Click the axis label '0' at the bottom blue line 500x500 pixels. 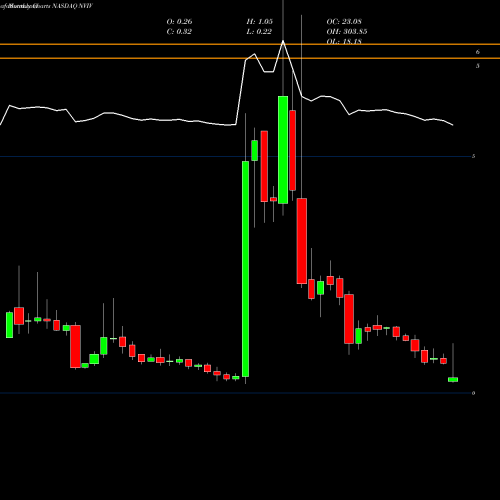tap(473, 393)
